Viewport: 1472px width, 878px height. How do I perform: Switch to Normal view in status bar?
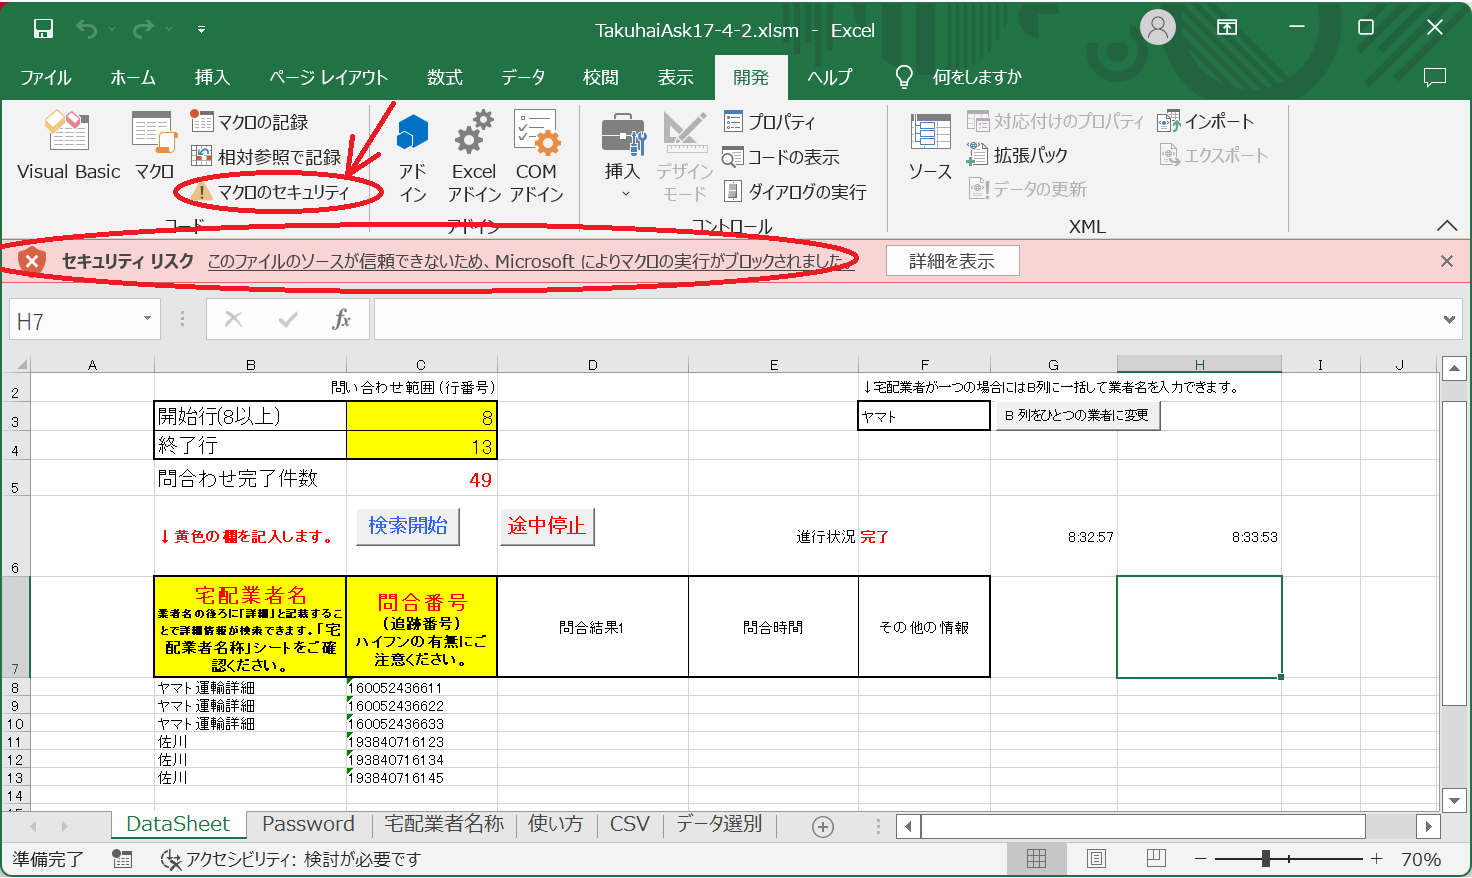pyautogui.click(x=1037, y=859)
